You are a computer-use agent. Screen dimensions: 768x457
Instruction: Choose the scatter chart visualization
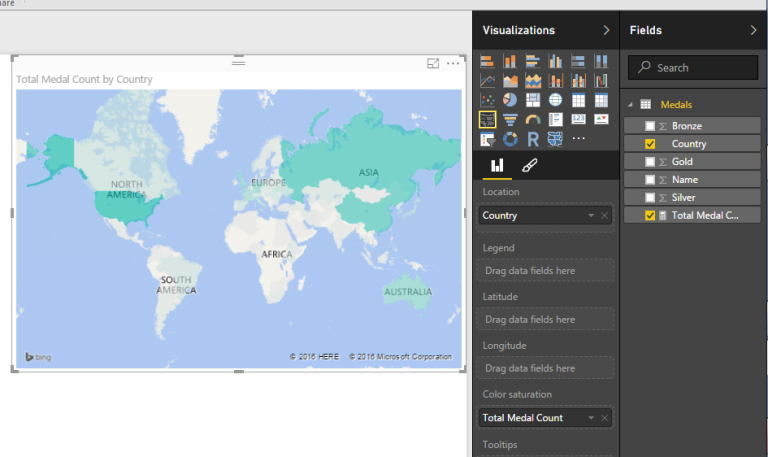[x=487, y=100]
